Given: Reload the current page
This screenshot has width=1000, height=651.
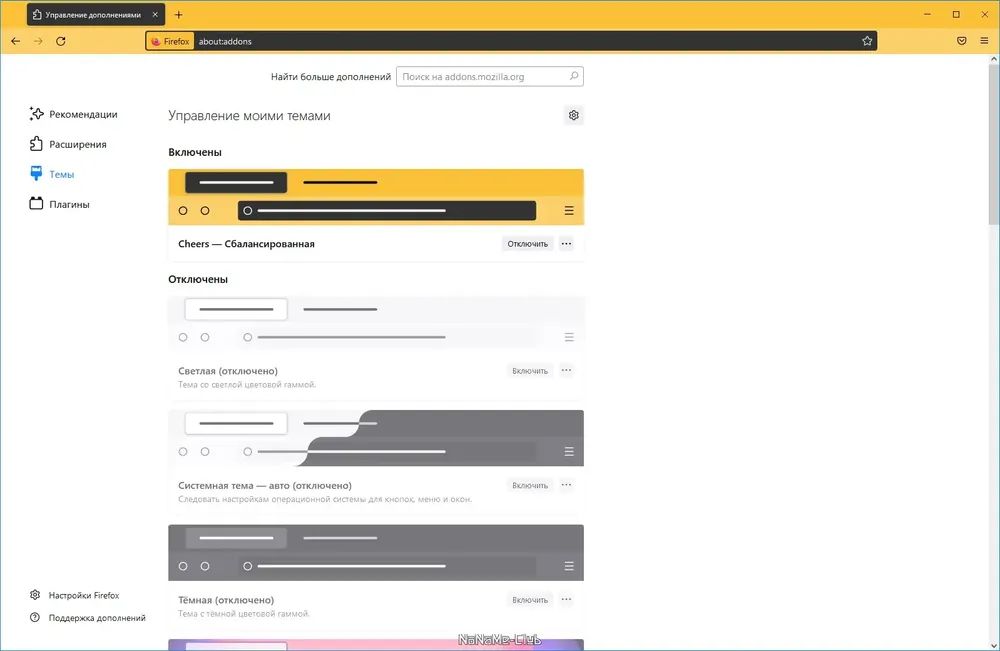Looking at the screenshot, I should click(61, 41).
